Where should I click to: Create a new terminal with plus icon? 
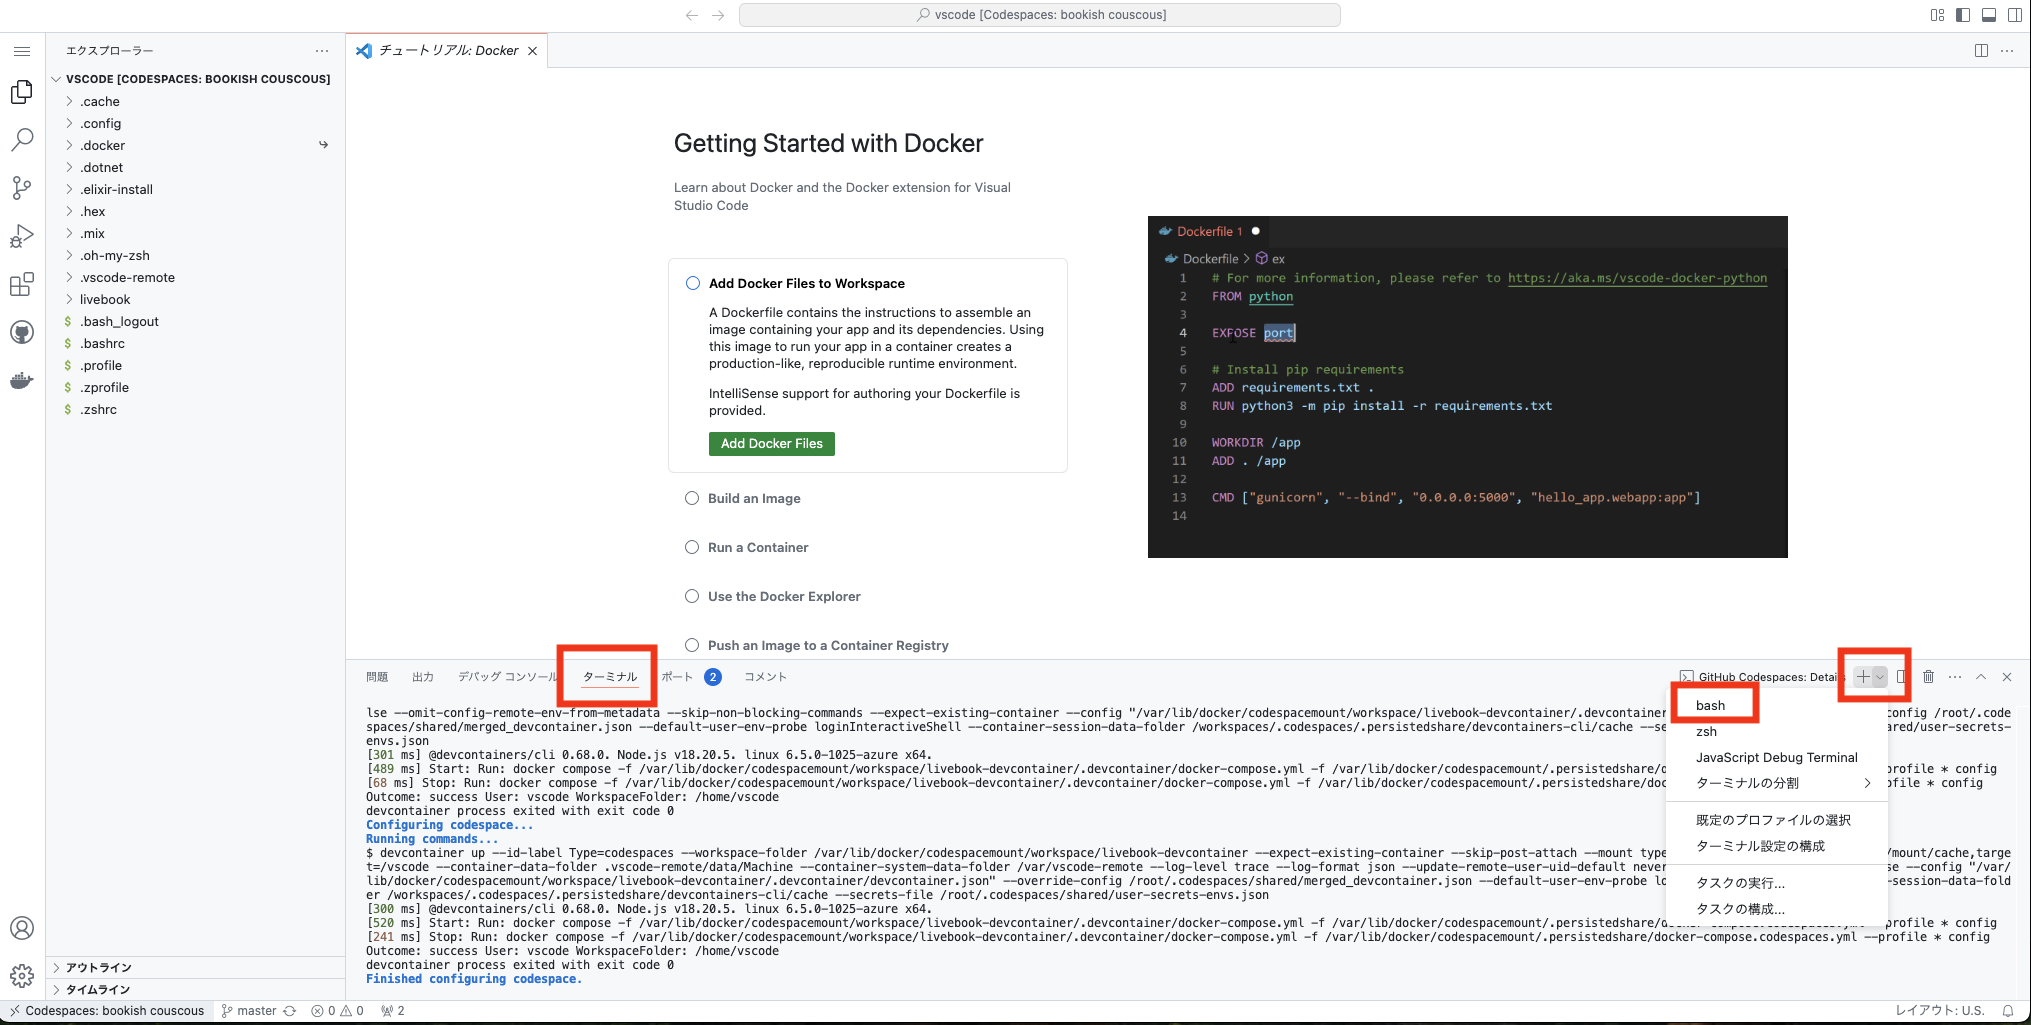(1863, 677)
